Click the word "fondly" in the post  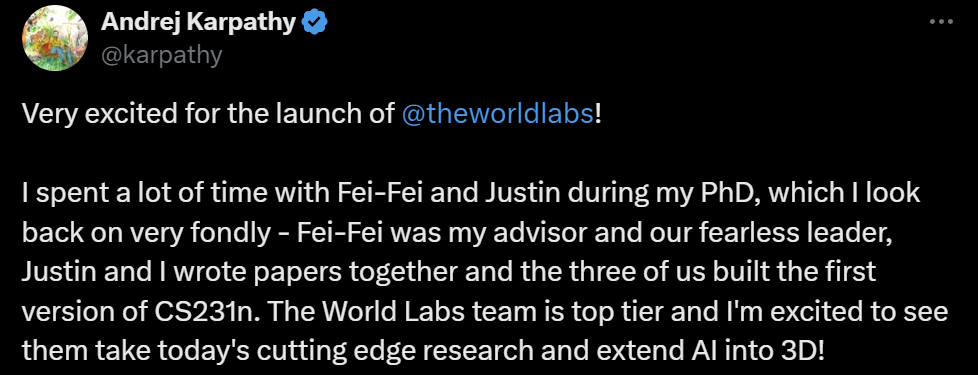[x=241, y=233]
